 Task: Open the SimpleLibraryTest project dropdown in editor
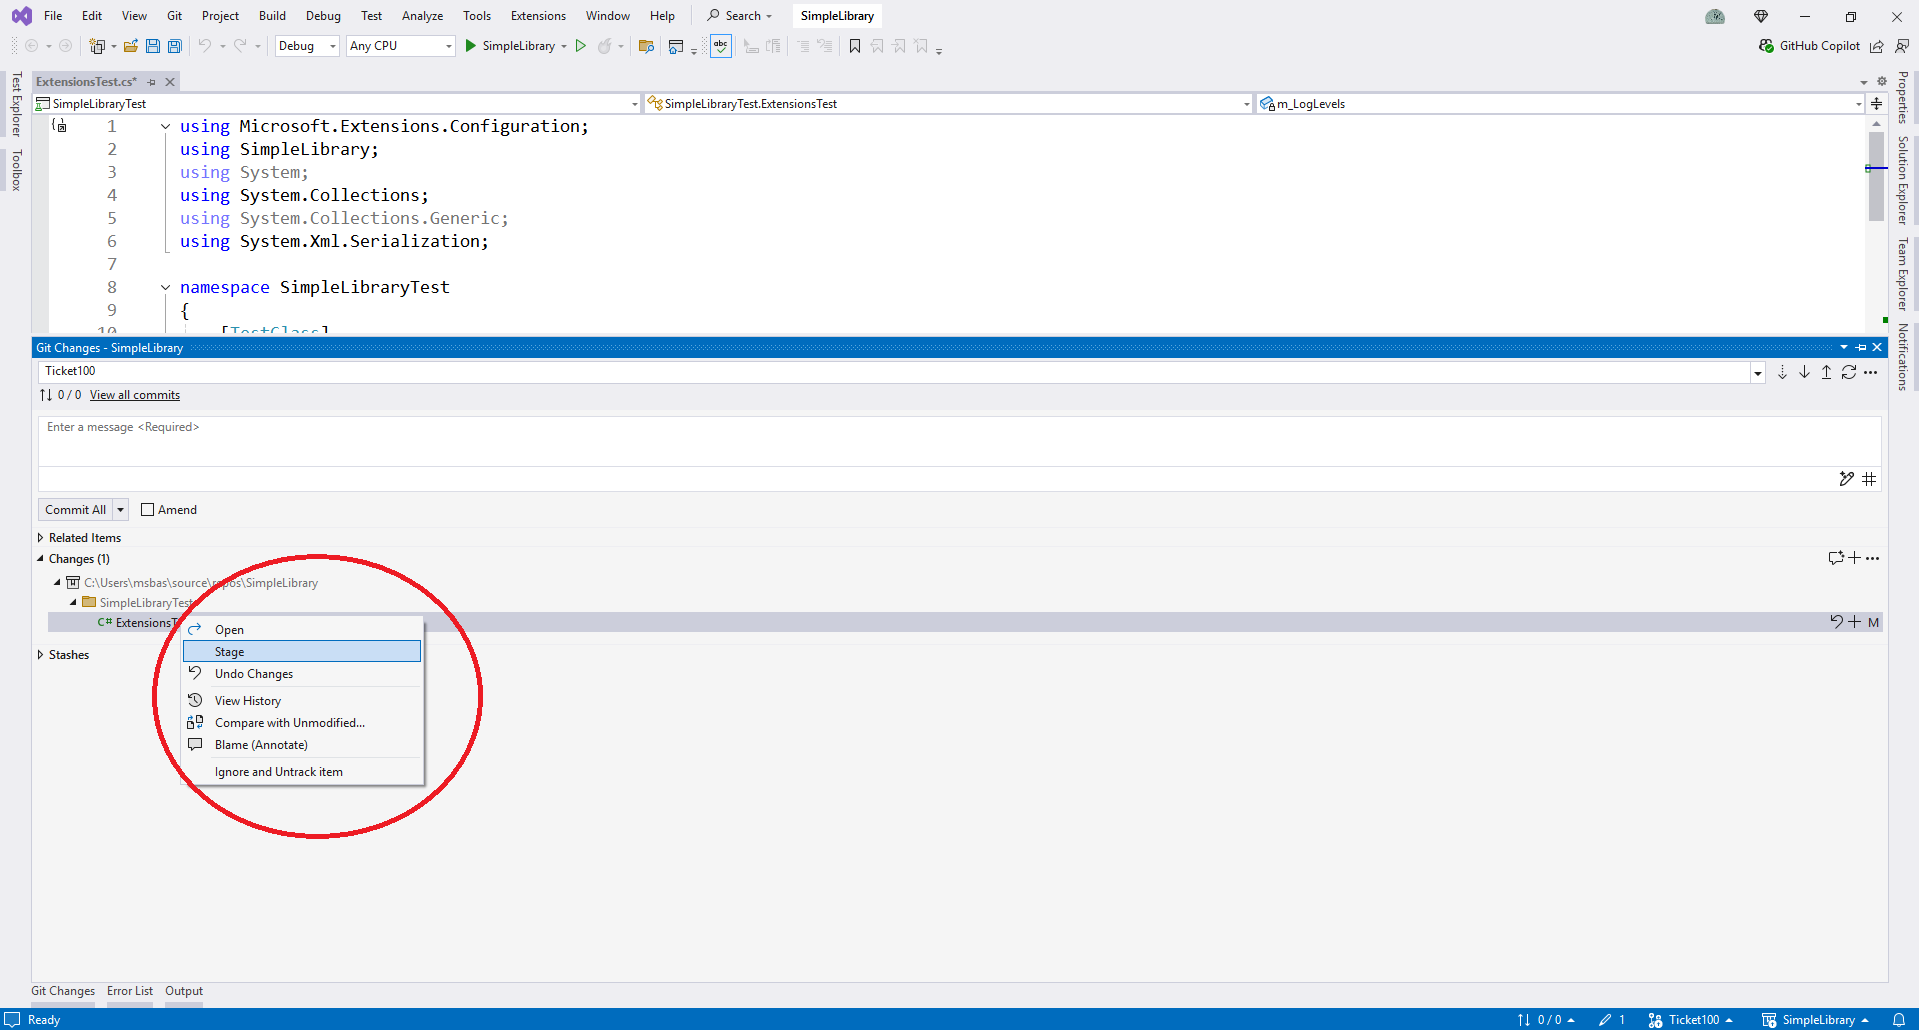point(634,104)
